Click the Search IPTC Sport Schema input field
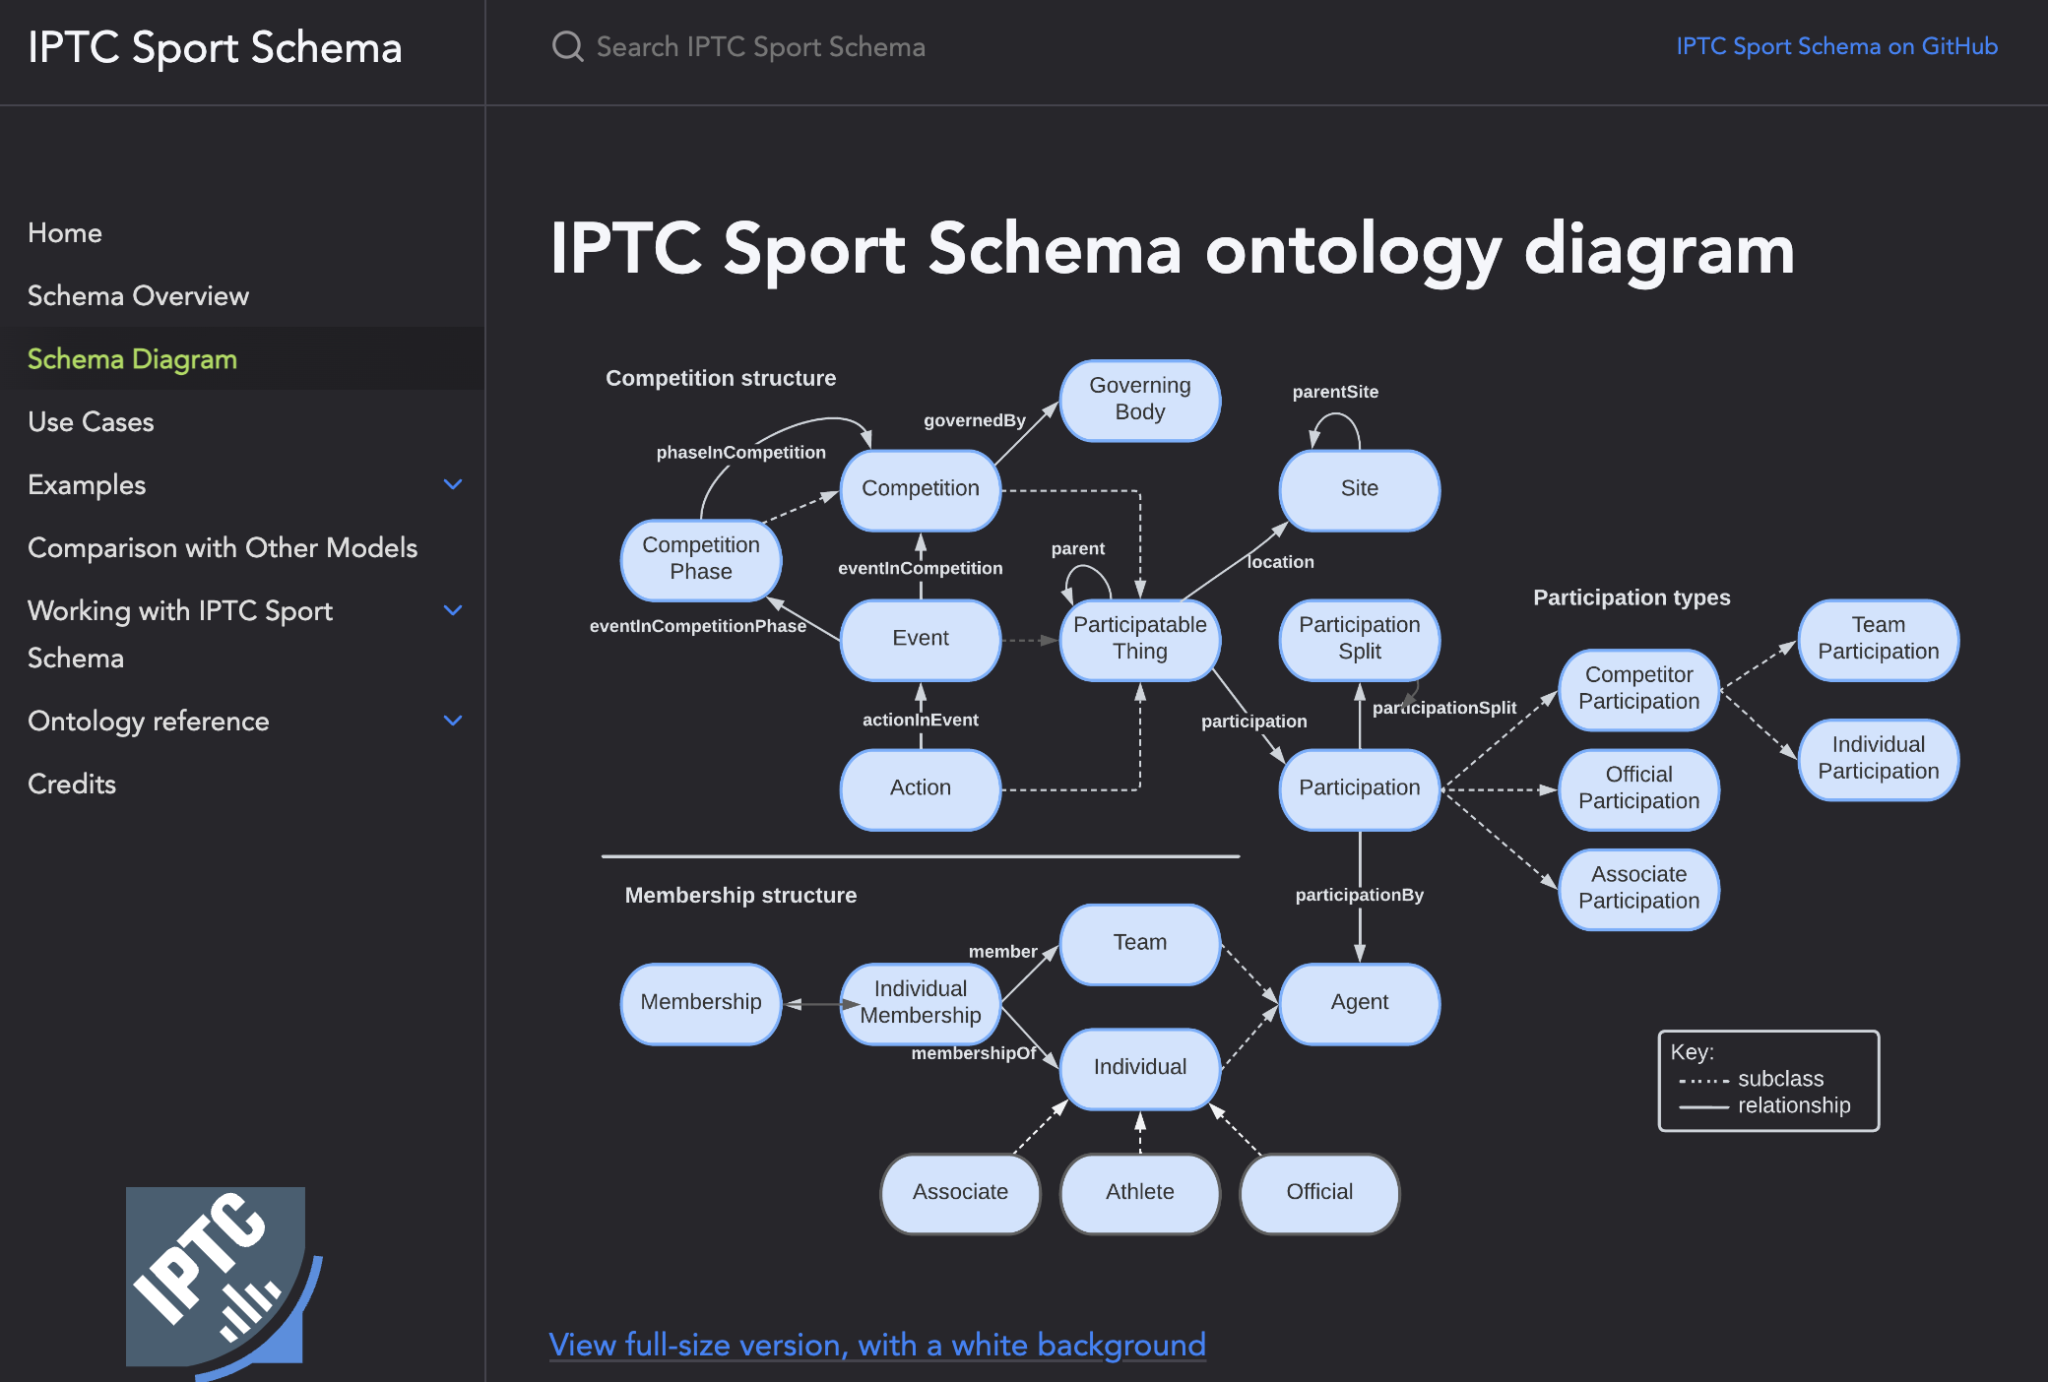Screen dimensions: 2048x1382 pyautogui.click(x=760, y=46)
